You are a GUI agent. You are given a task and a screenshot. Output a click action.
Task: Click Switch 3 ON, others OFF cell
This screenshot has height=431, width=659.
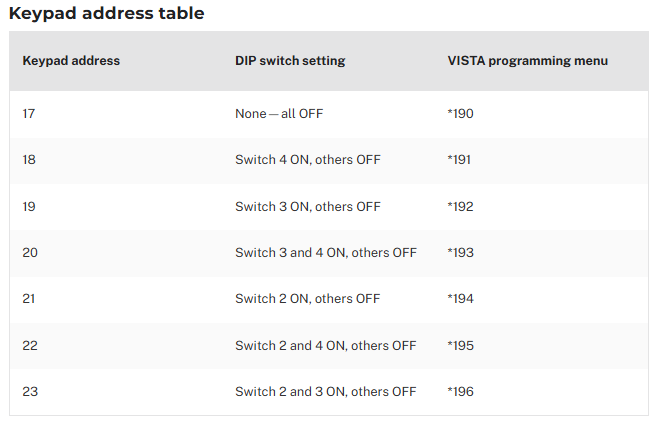[x=308, y=206]
